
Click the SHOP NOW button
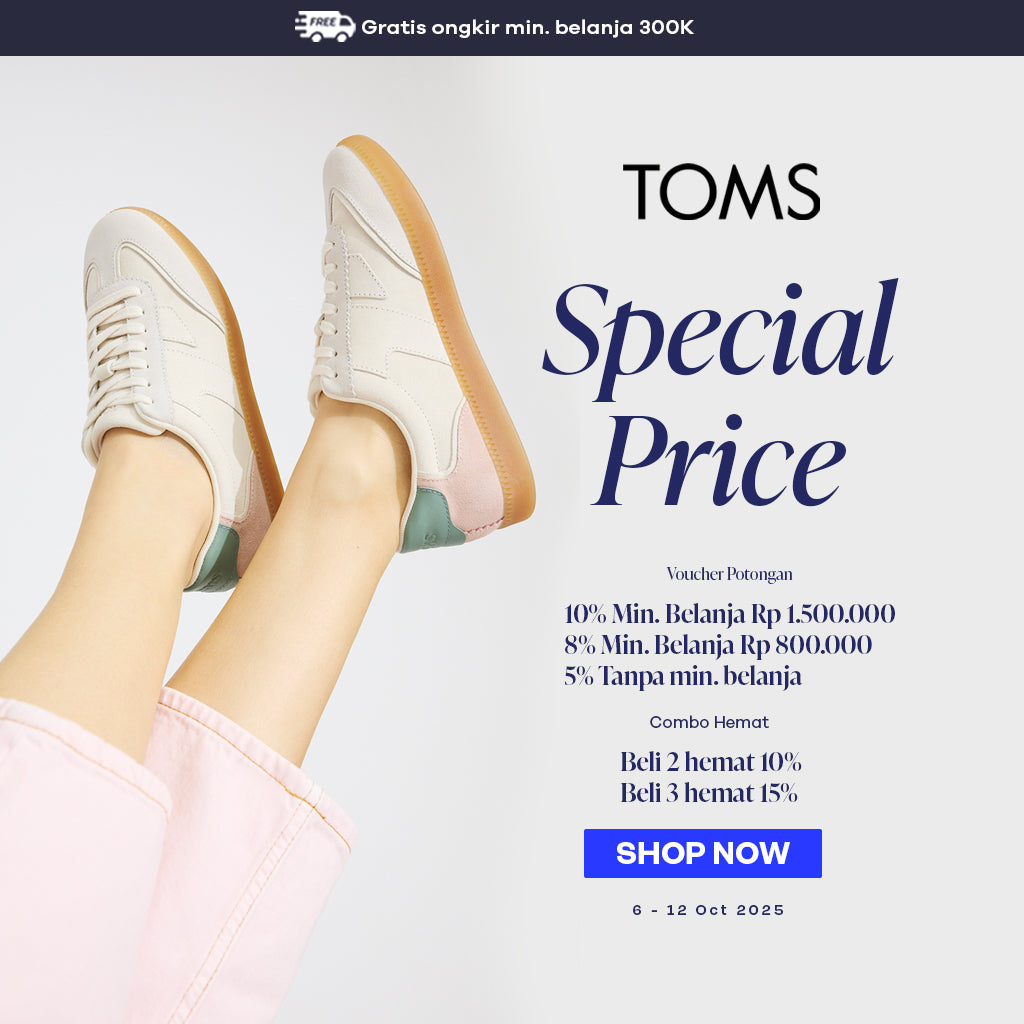pyautogui.click(x=703, y=853)
